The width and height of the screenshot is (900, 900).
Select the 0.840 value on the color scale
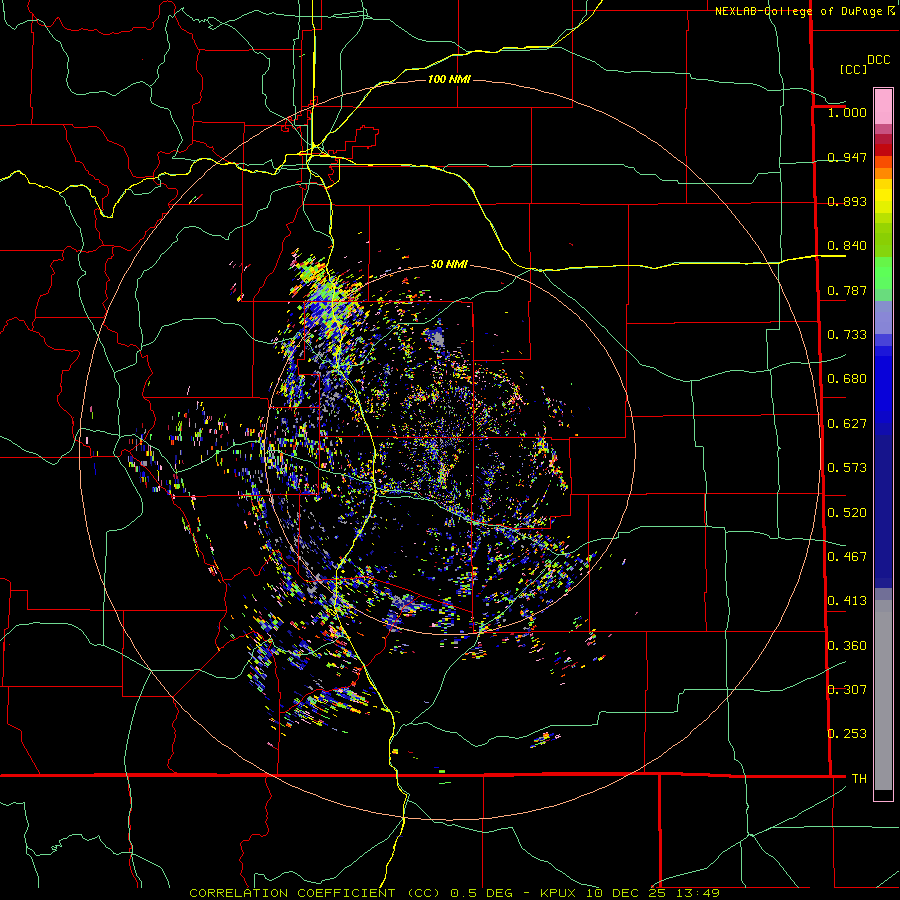tap(847, 246)
